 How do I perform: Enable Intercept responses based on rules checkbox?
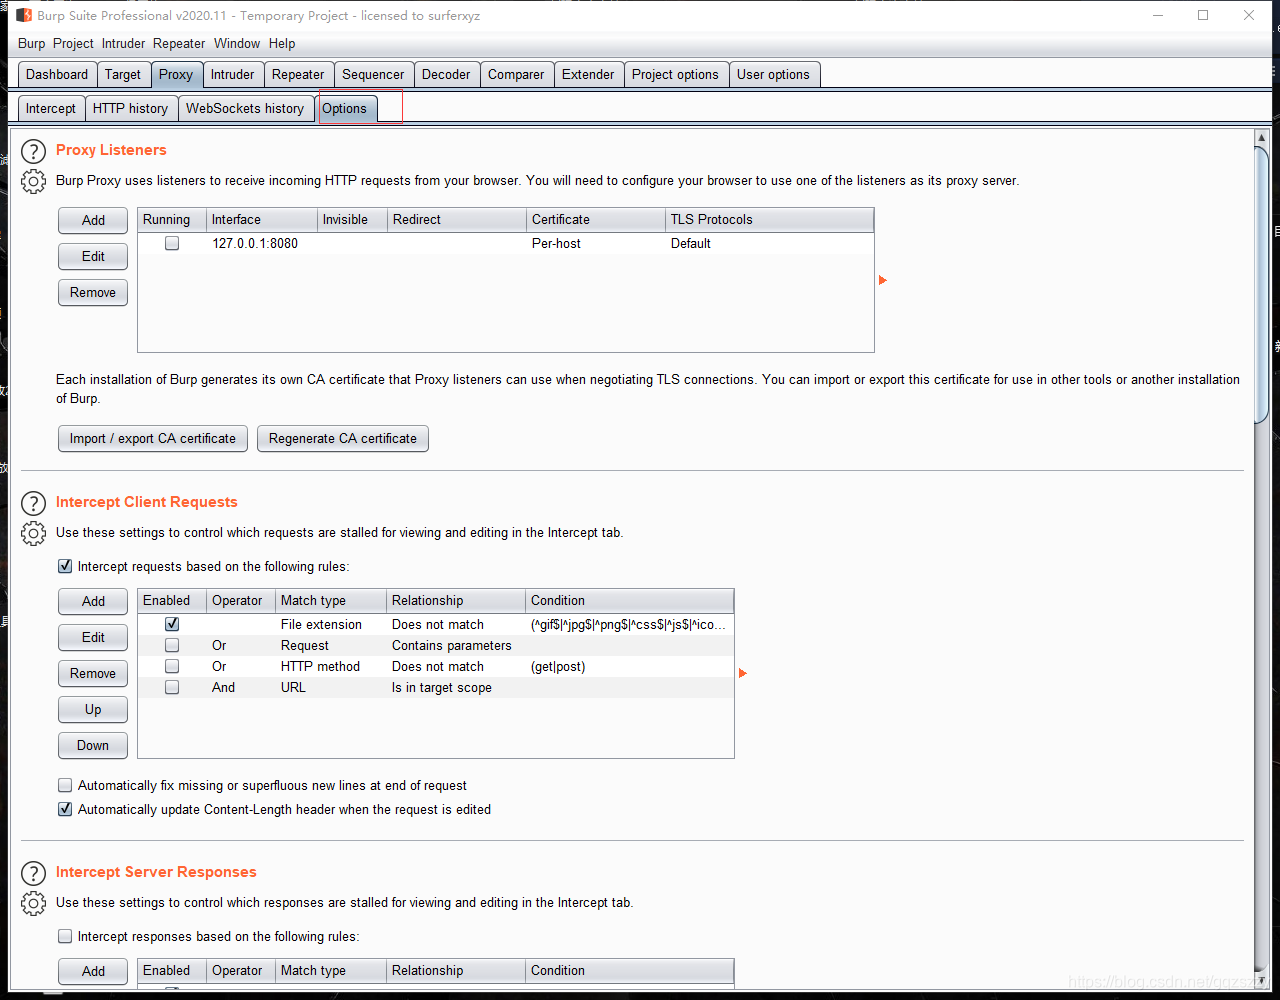click(65, 936)
